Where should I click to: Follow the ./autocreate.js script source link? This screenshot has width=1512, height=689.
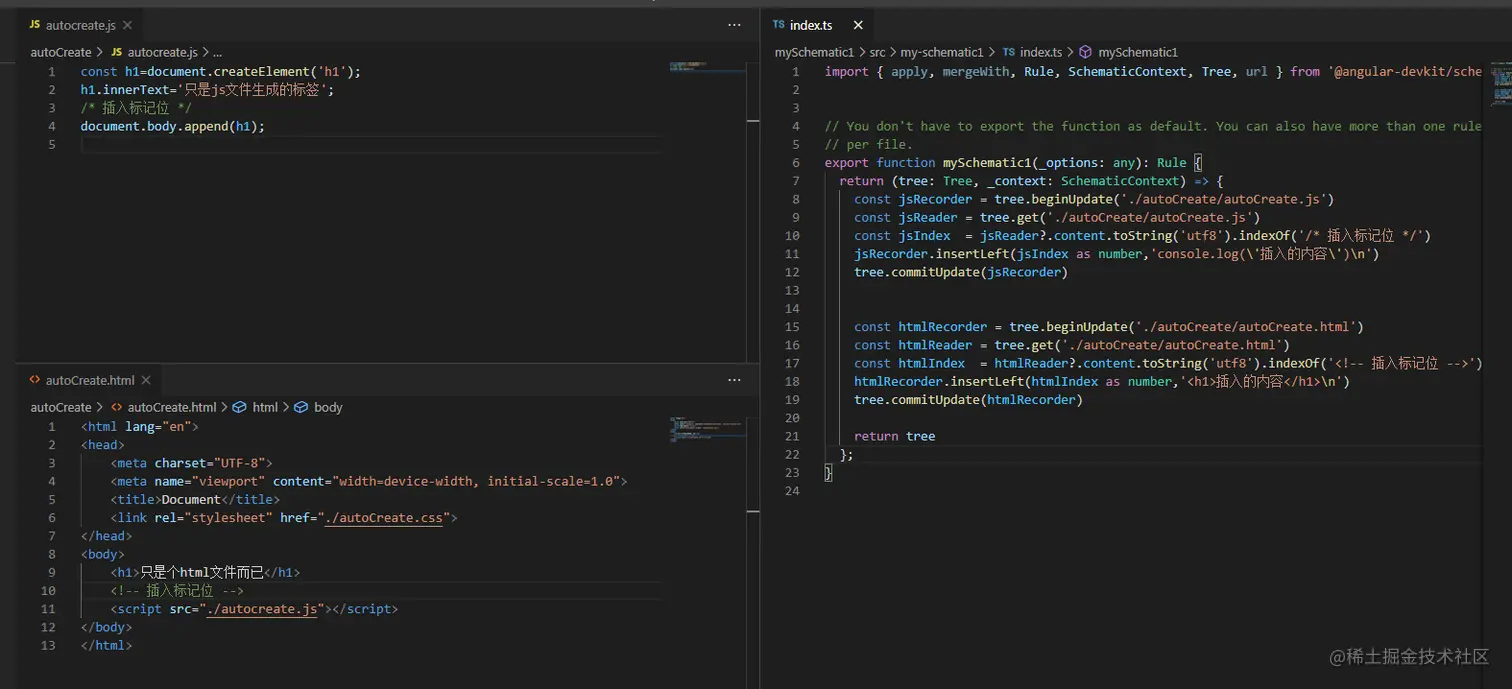click(262, 609)
